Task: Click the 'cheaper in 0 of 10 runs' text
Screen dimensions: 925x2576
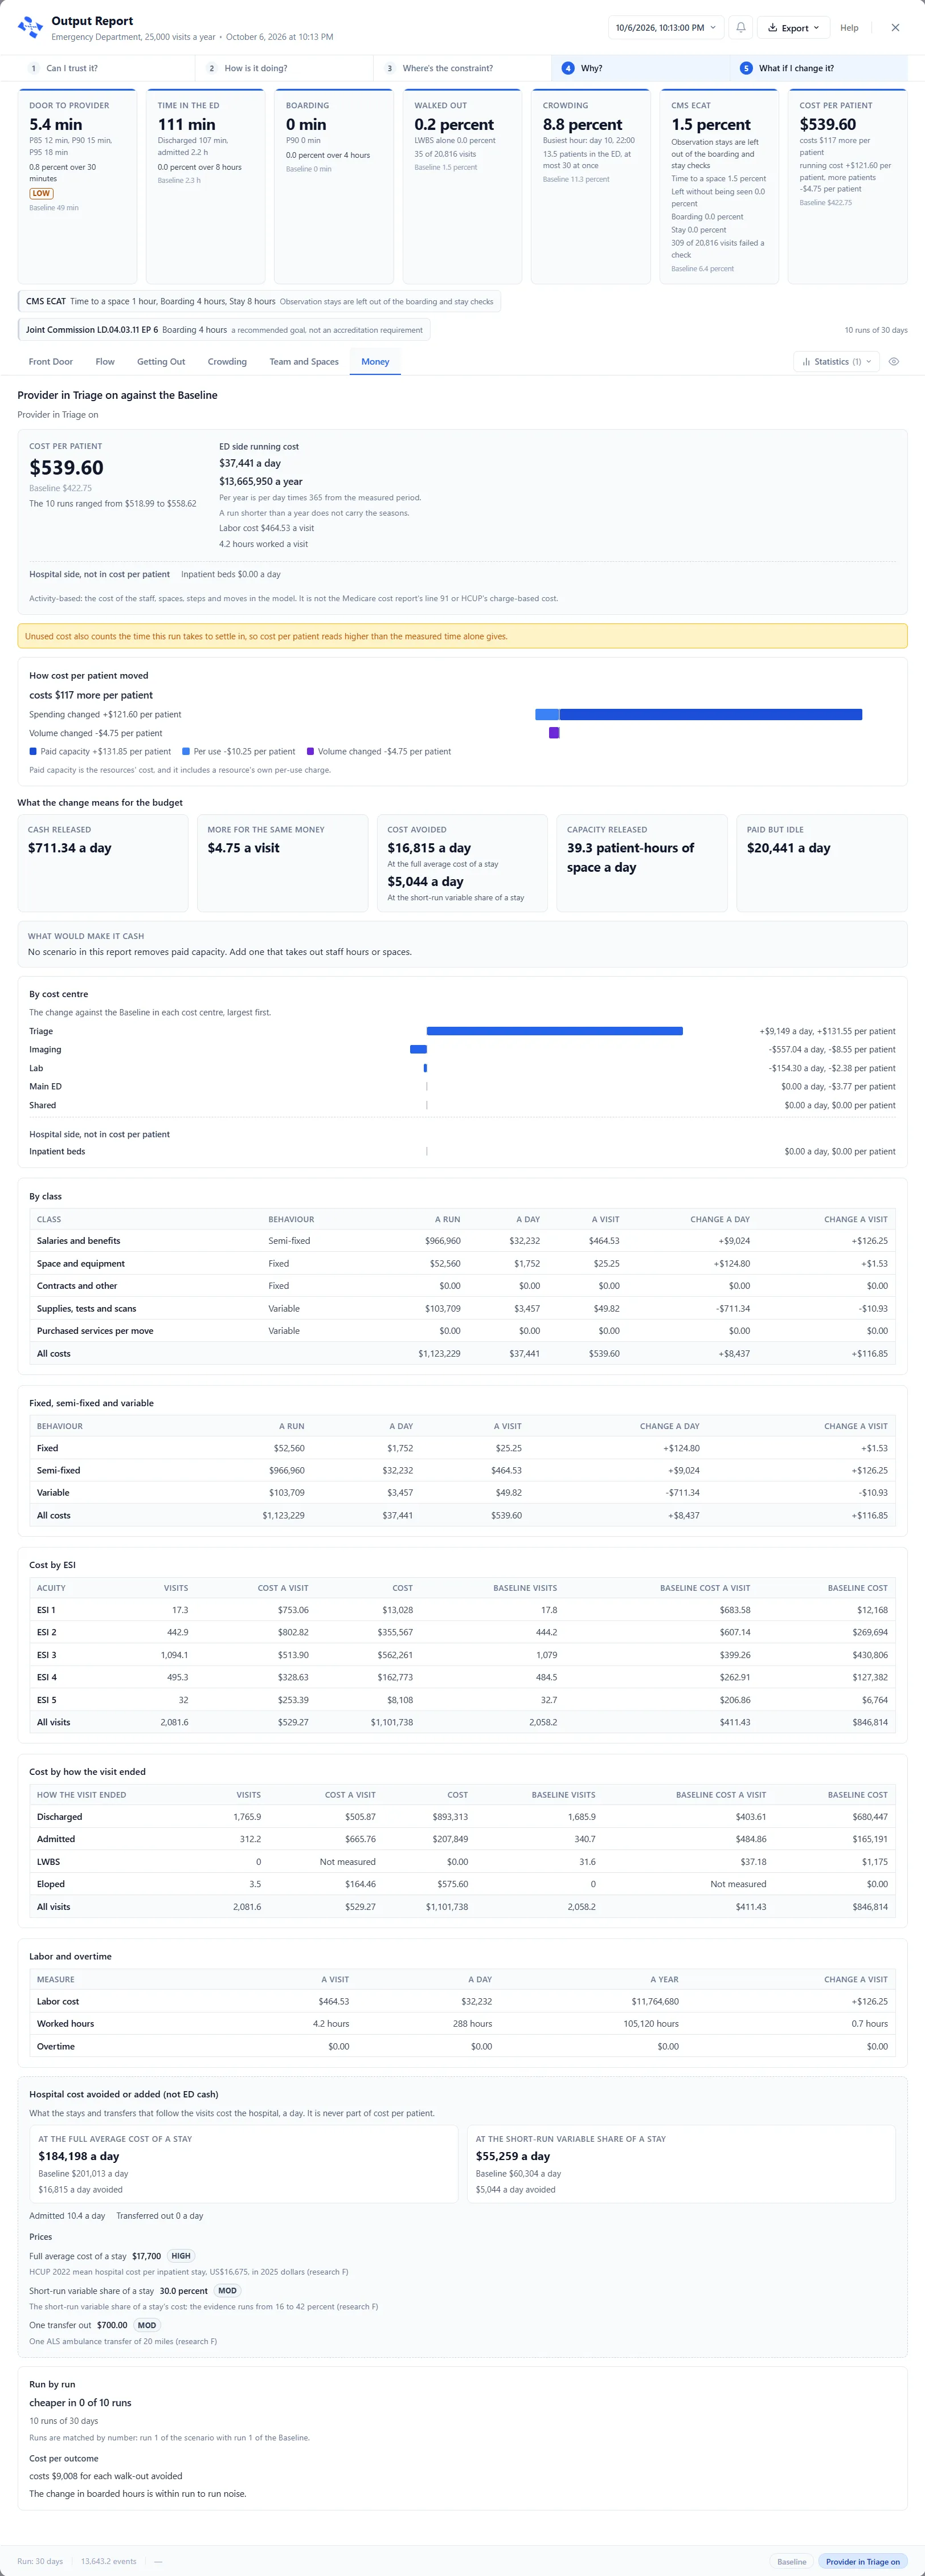Action: [80, 2402]
